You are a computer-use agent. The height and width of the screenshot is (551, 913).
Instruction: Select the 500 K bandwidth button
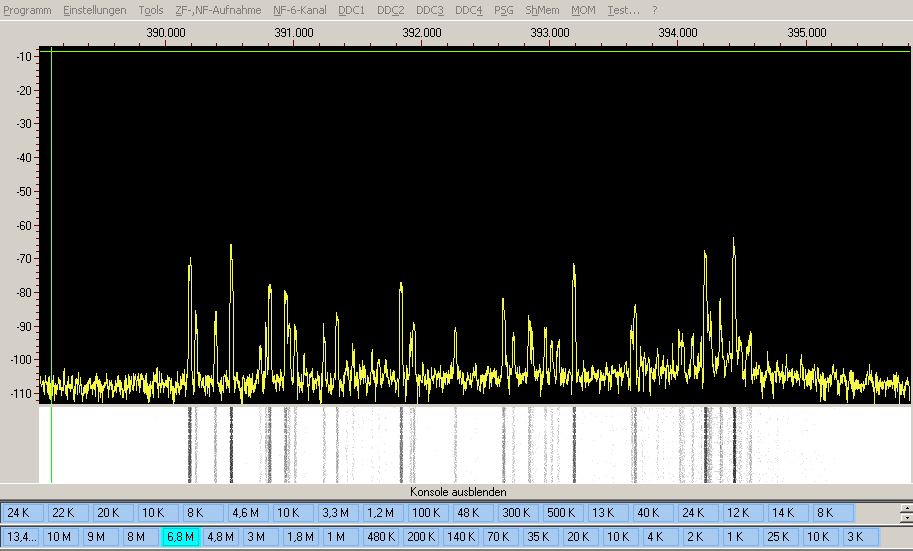coord(565,513)
